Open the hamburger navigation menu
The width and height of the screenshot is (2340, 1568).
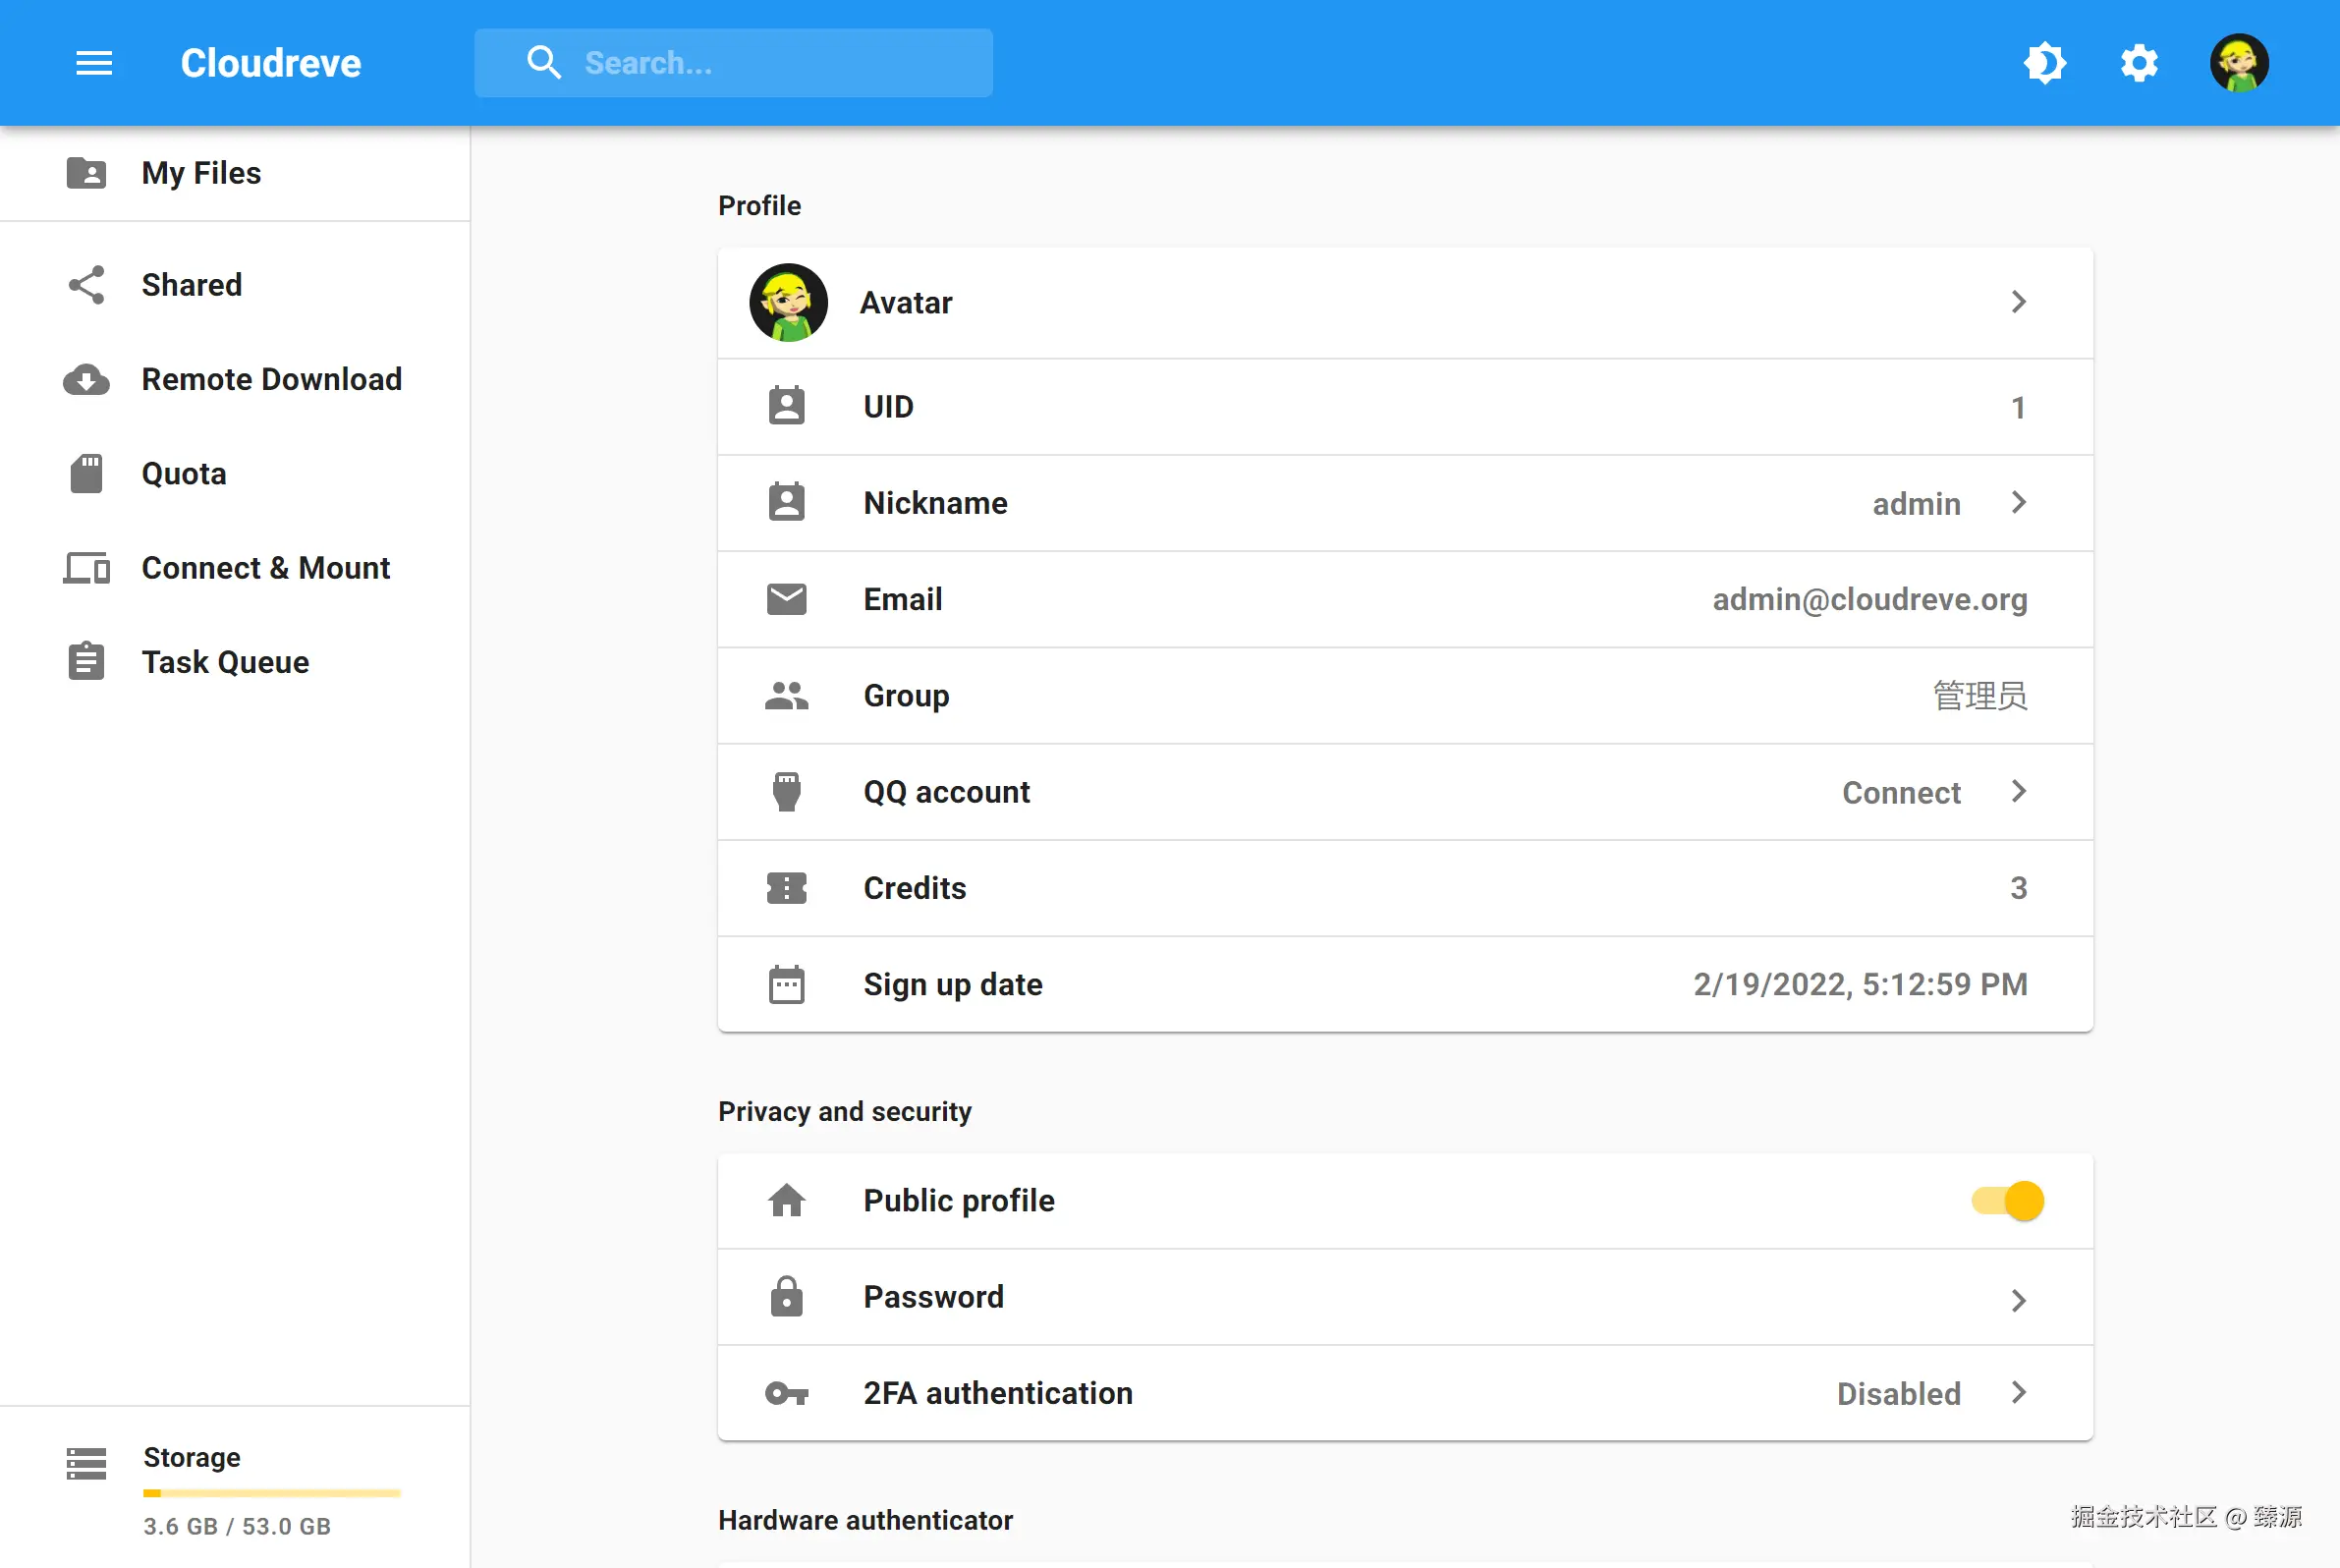point(94,63)
